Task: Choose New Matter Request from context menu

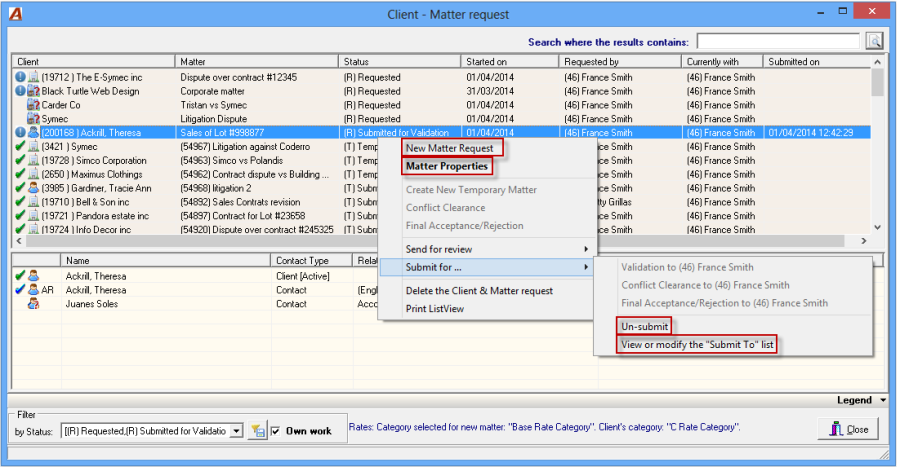Action: pyautogui.click(x=449, y=148)
